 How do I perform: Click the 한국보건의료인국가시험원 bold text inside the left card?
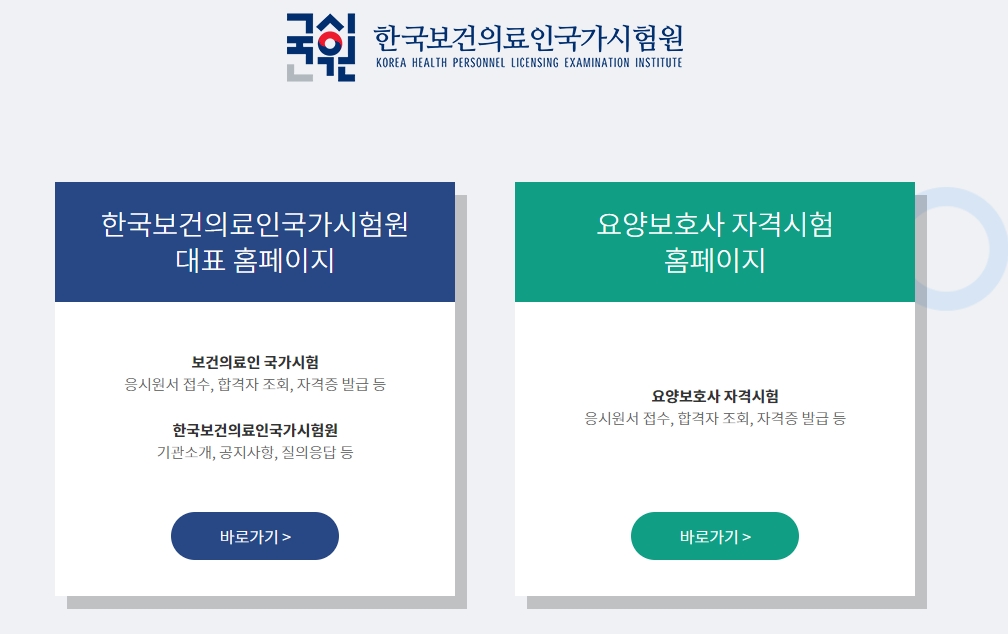(x=255, y=430)
